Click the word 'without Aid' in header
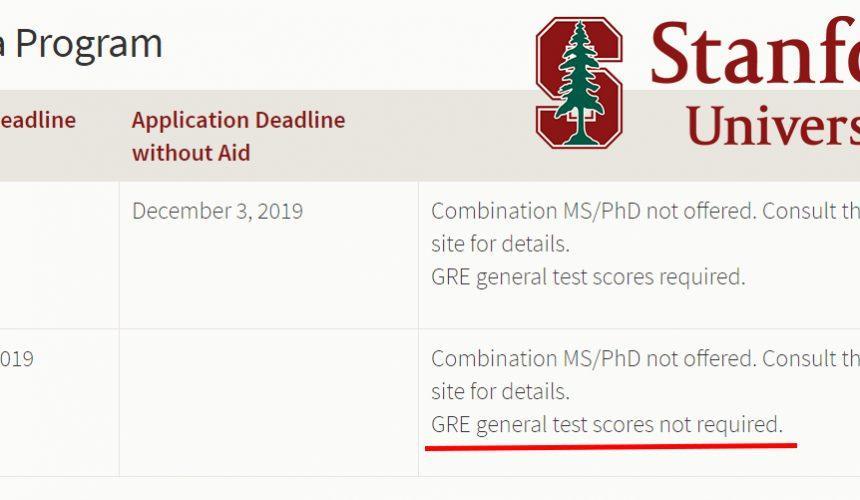The height and width of the screenshot is (500, 860). point(191,152)
